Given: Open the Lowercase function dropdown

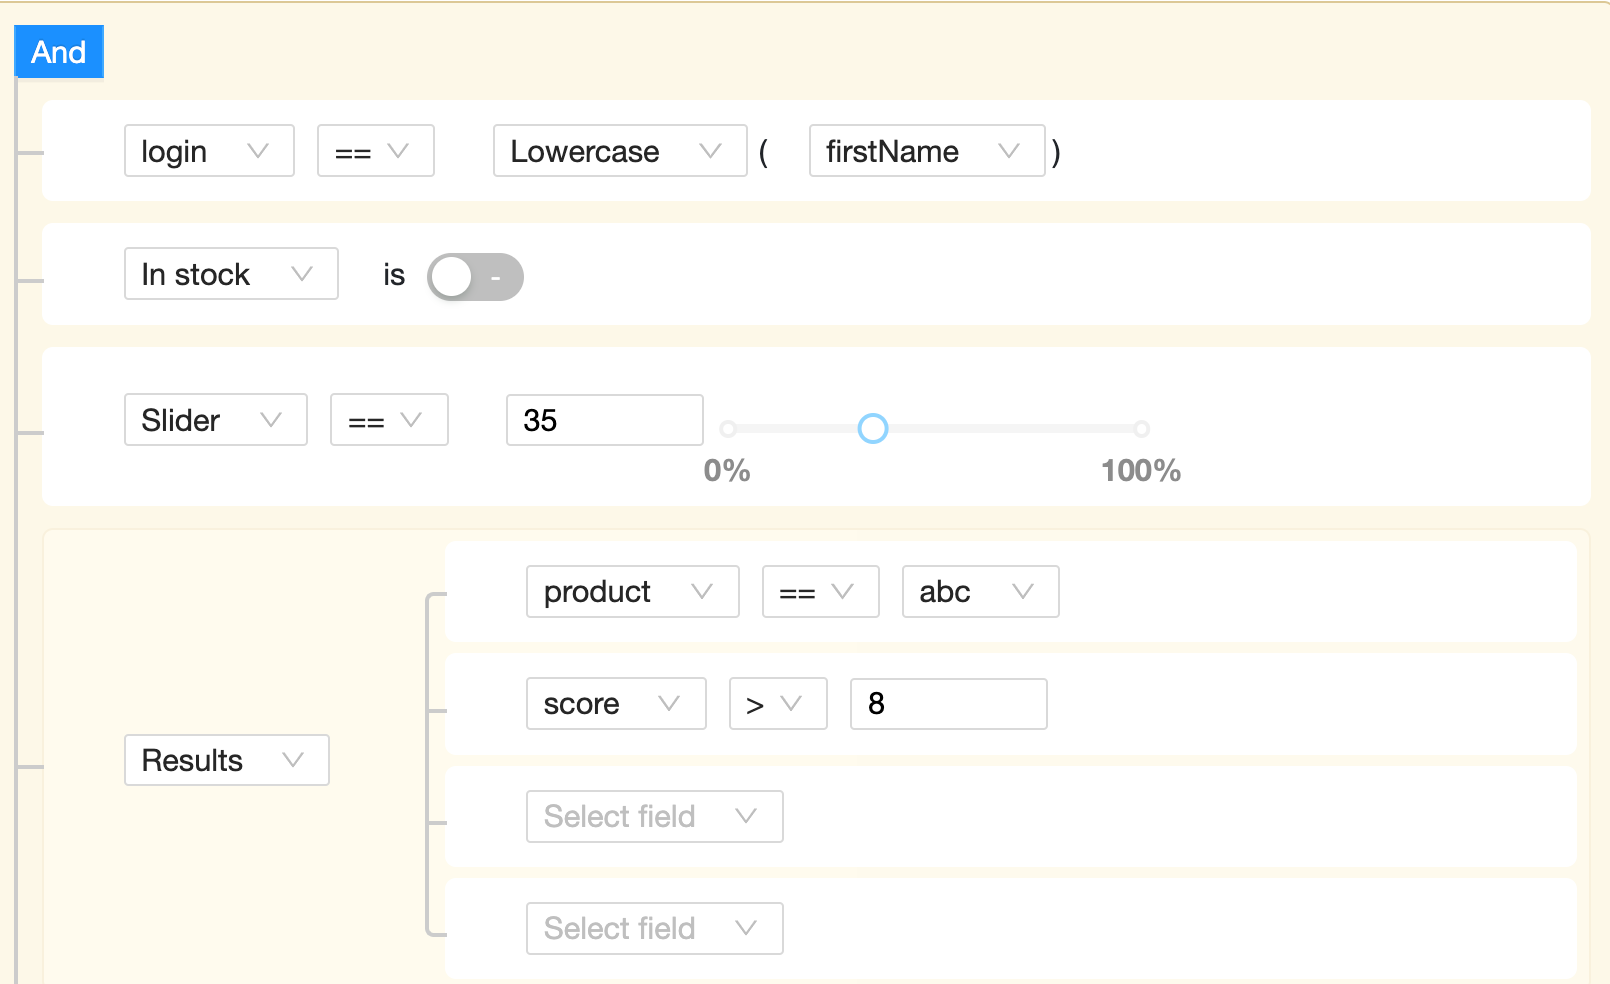Looking at the screenshot, I should click(x=619, y=151).
